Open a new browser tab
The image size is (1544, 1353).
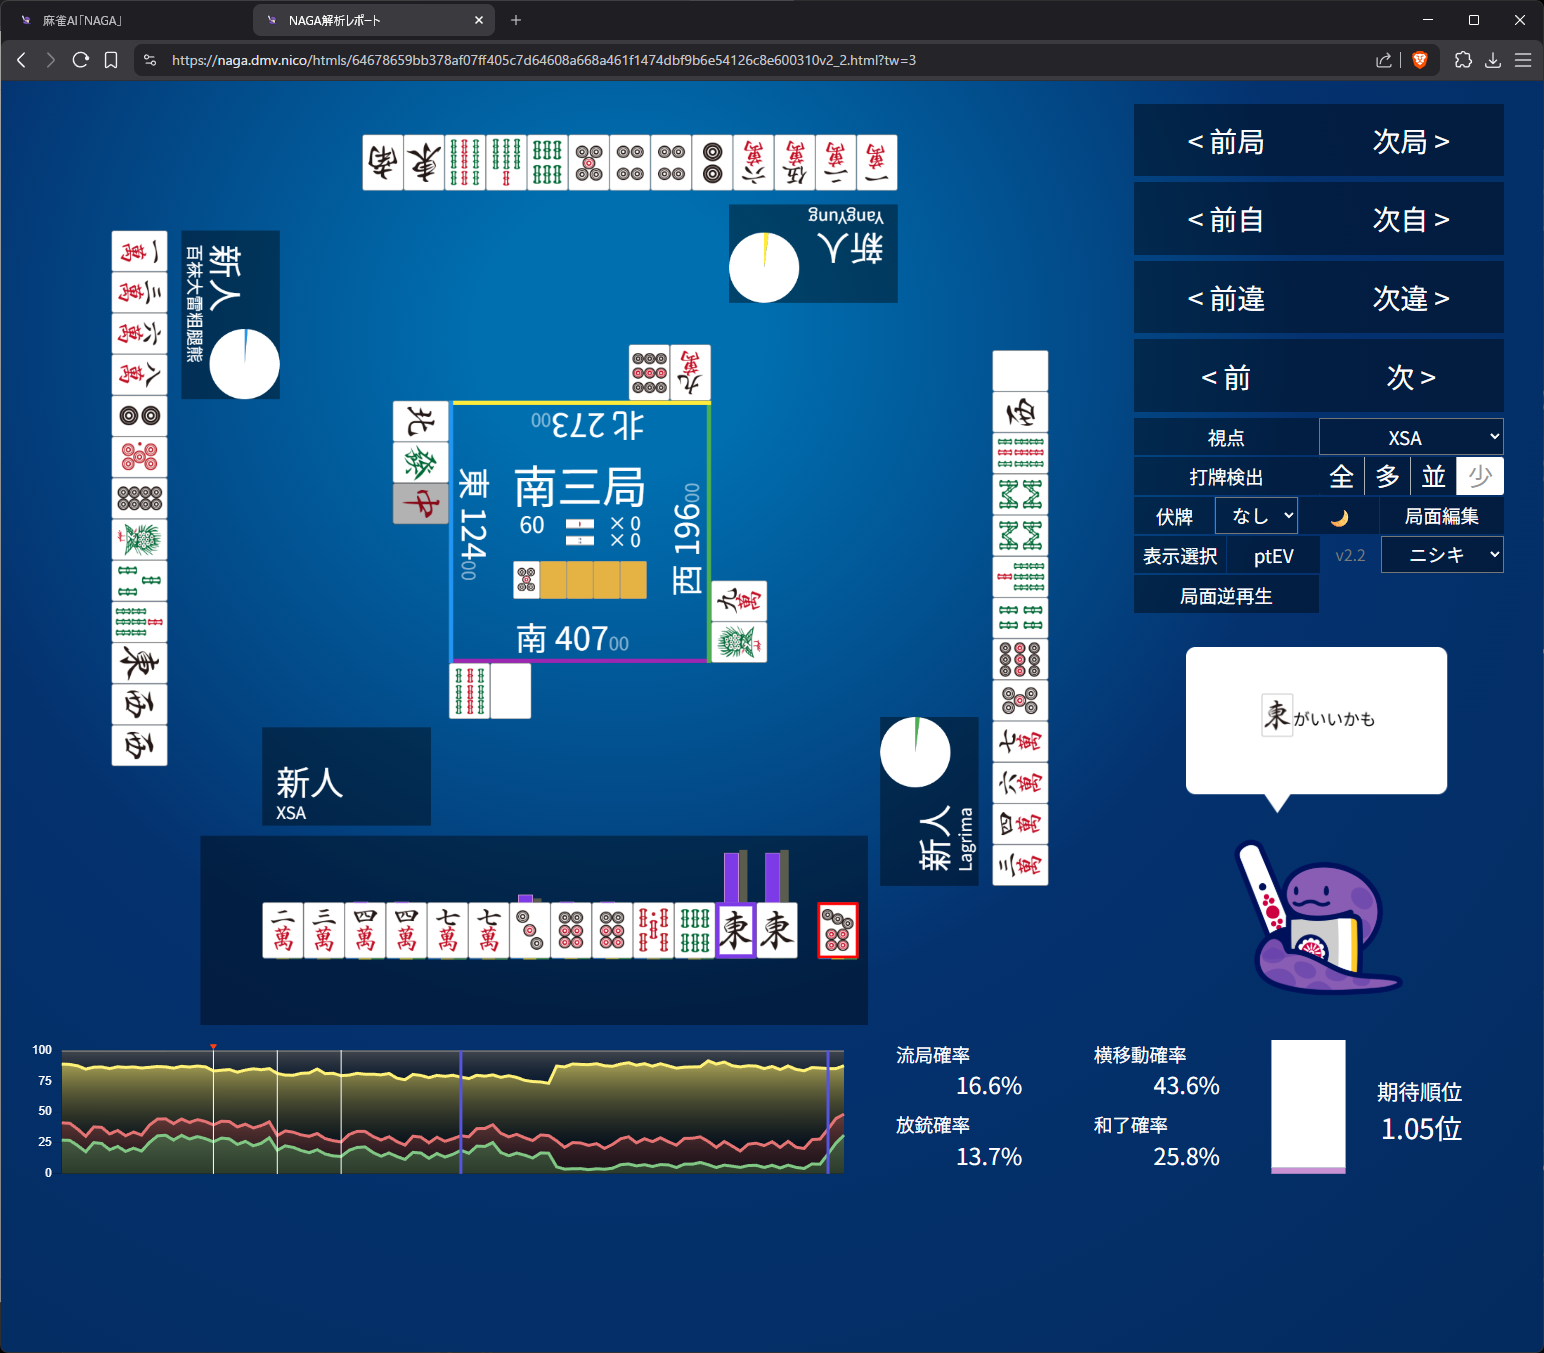tap(516, 20)
